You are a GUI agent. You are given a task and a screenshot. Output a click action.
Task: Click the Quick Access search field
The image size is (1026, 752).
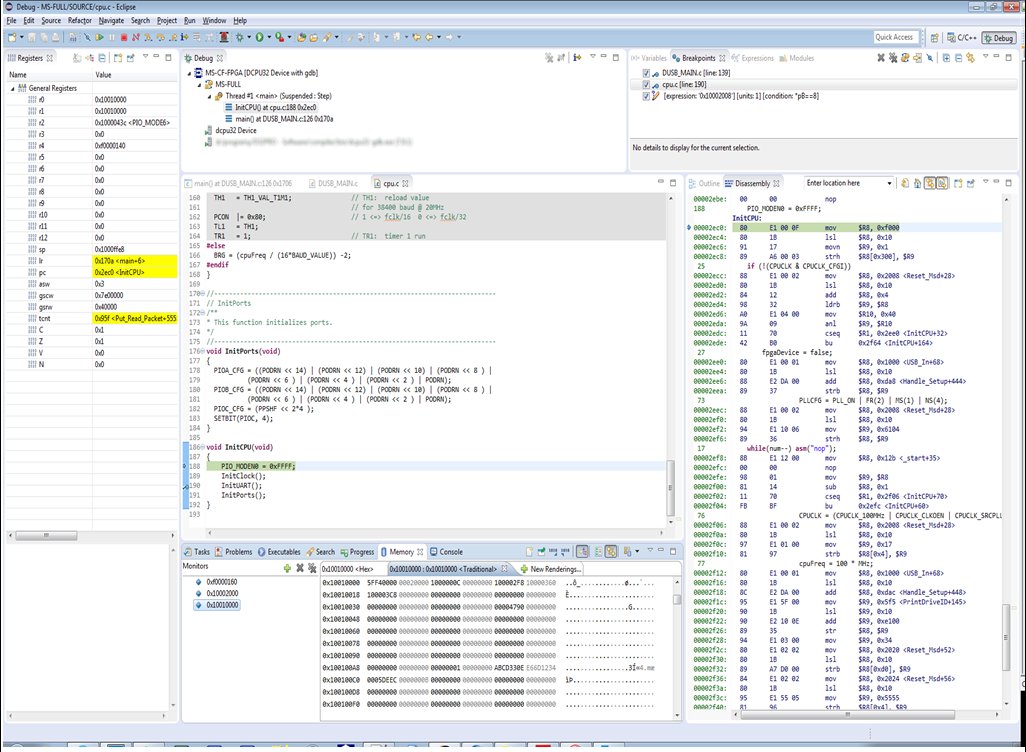(896, 37)
